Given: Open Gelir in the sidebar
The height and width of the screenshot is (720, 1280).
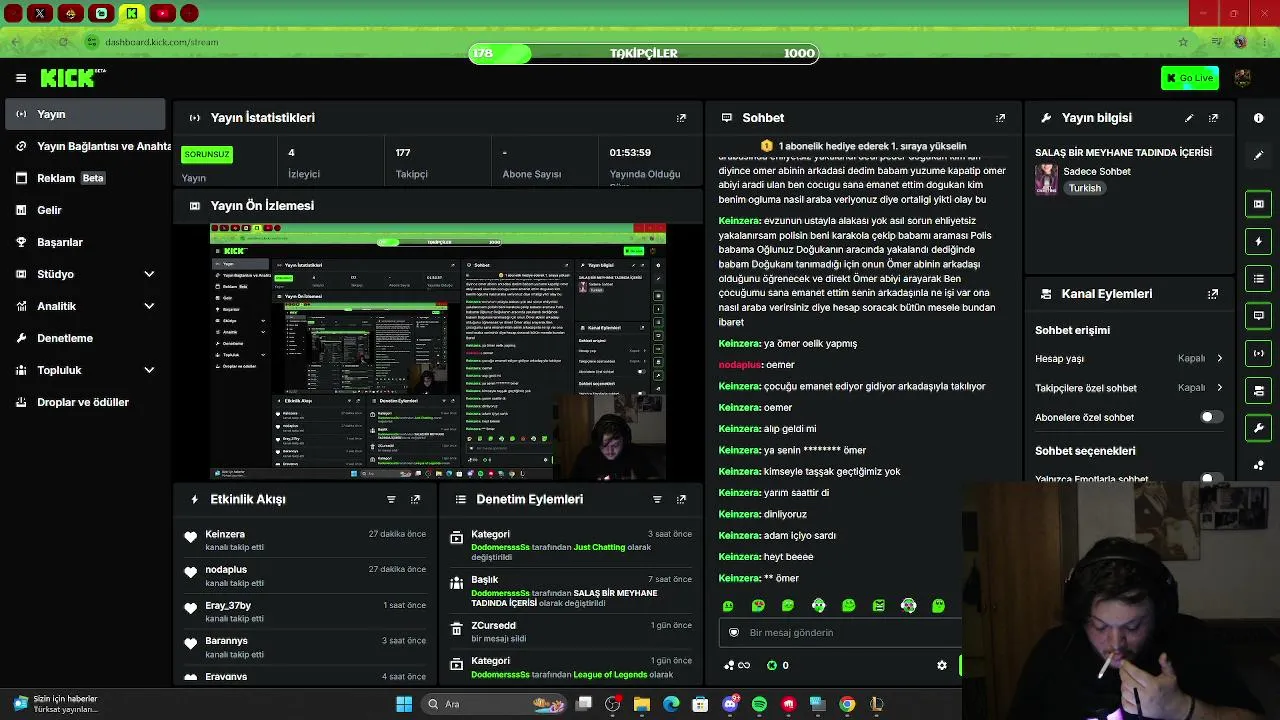Looking at the screenshot, I should pos(85,210).
